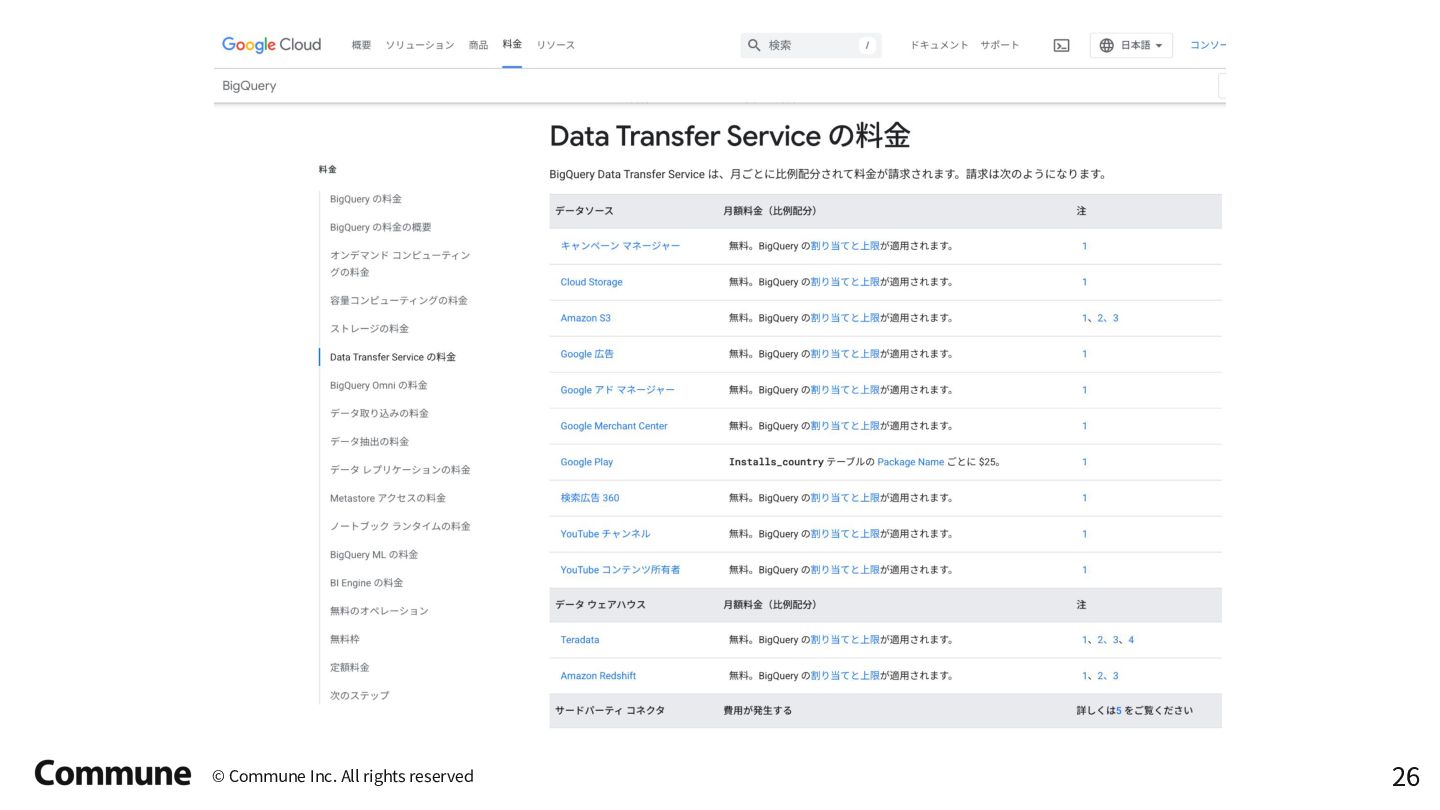1440x810 pixels.
Task: Open the 日本語 language dropdown
Action: [x=1131, y=45]
